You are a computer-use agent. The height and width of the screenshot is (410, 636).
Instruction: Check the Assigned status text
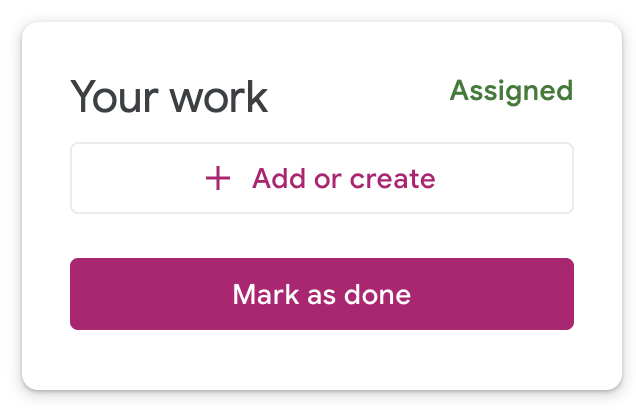point(511,91)
